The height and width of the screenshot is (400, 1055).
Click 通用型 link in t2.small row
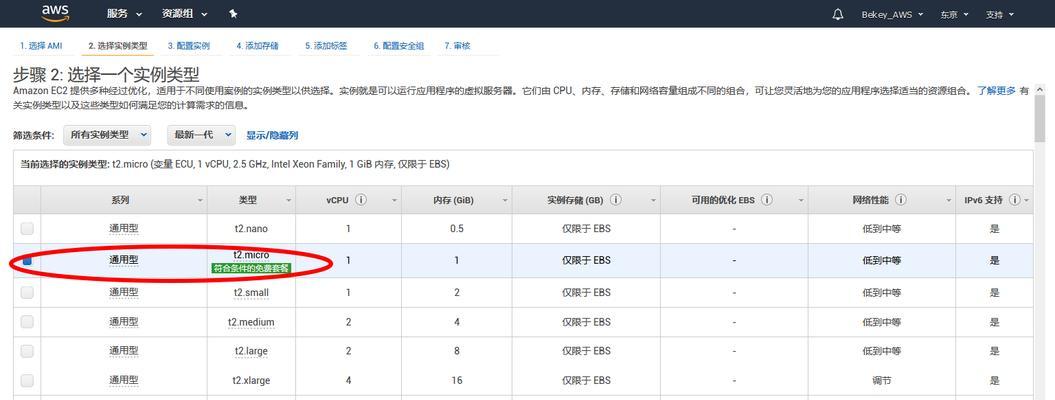pyautogui.click(x=124, y=292)
